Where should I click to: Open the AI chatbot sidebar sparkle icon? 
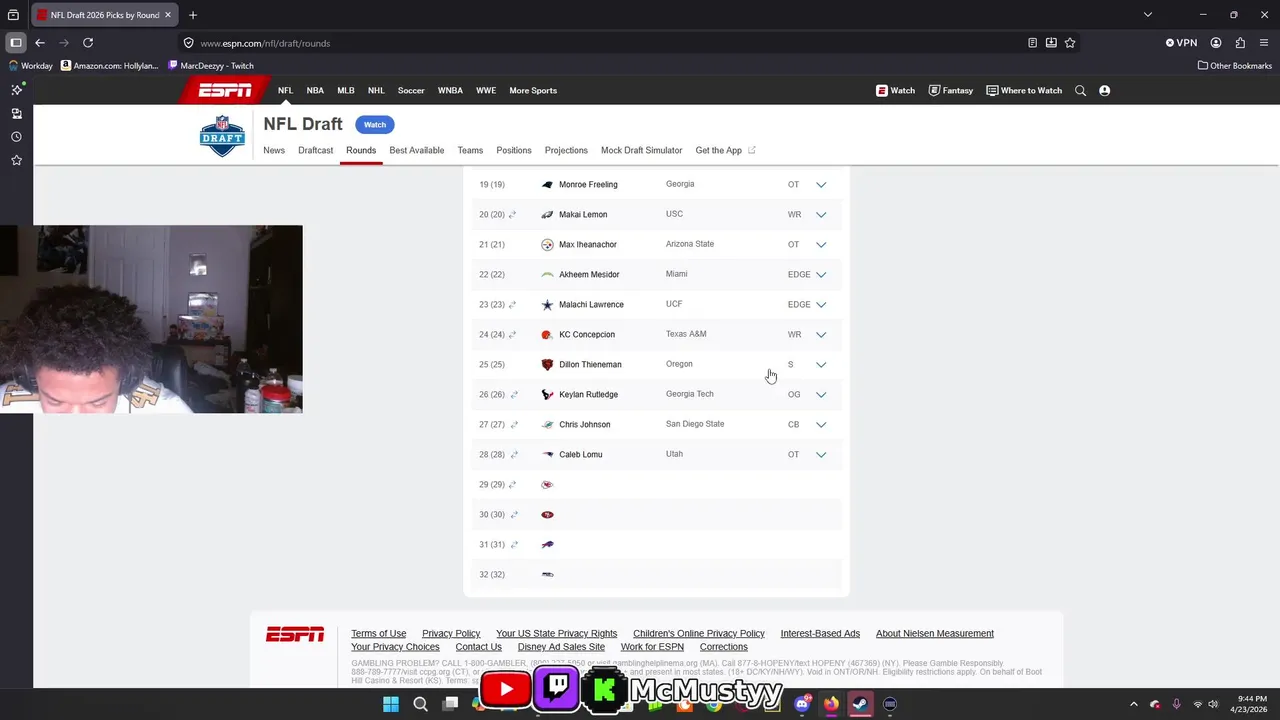coord(16,90)
